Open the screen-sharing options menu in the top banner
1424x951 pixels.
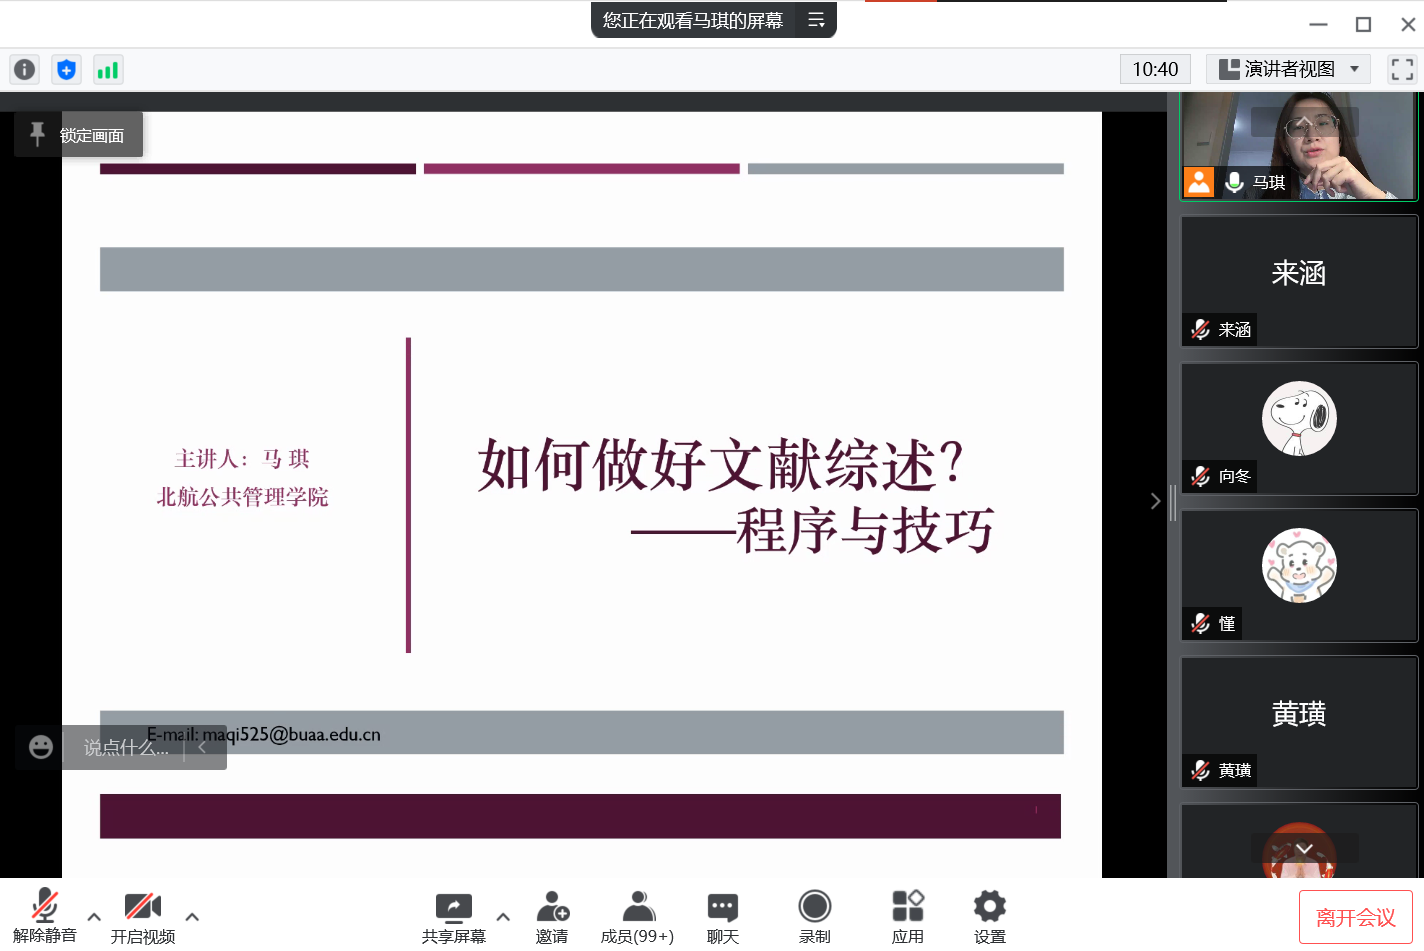816,20
